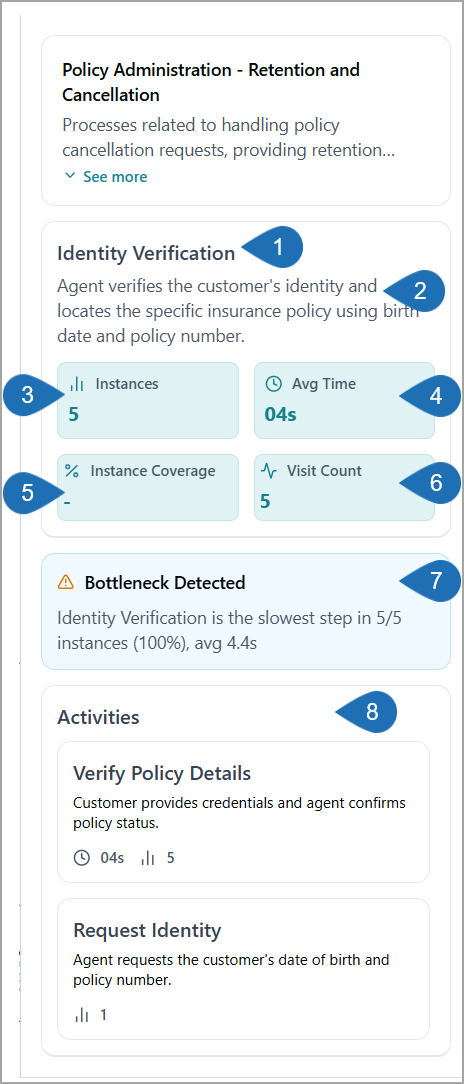Click the See more chevron icon
This screenshot has width=464, height=1084.
[x=69, y=176]
